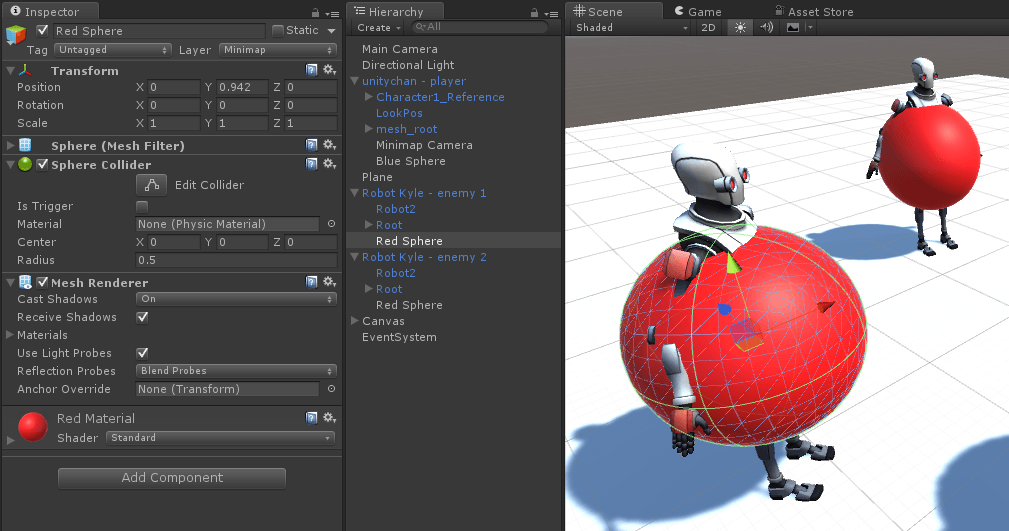Image resolution: width=1009 pixels, height=531 pixels.
Task: Click the Add Component button
Action: point(172,478)
